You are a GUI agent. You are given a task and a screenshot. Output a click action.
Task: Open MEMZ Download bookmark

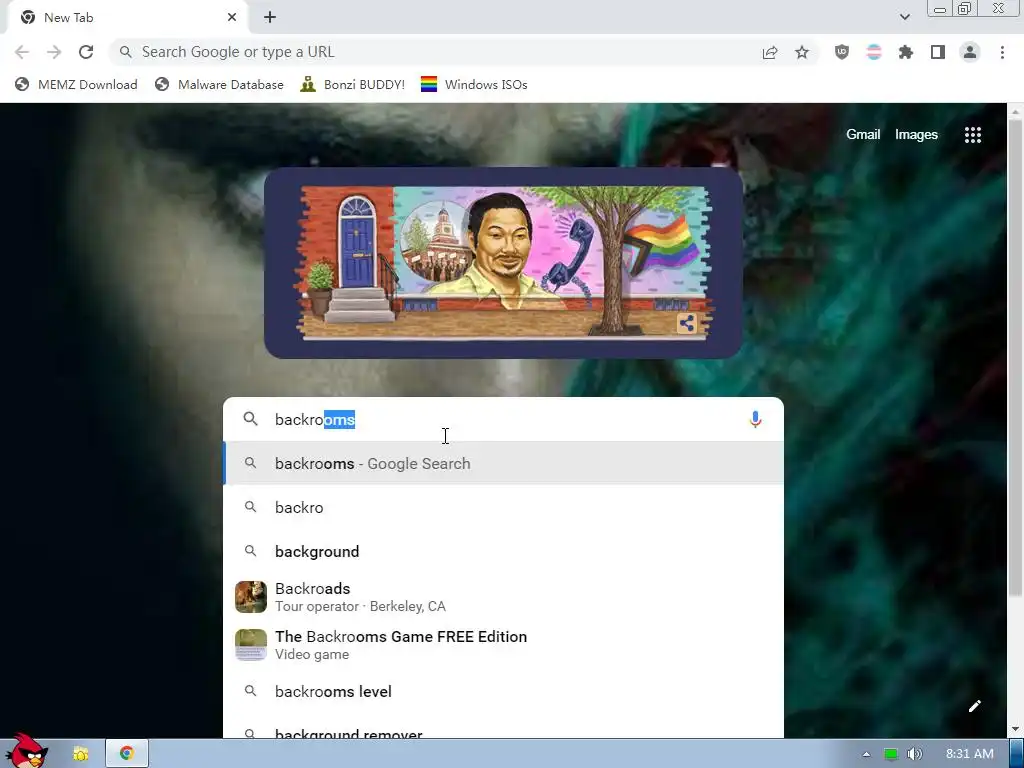[x=76, y=84]
